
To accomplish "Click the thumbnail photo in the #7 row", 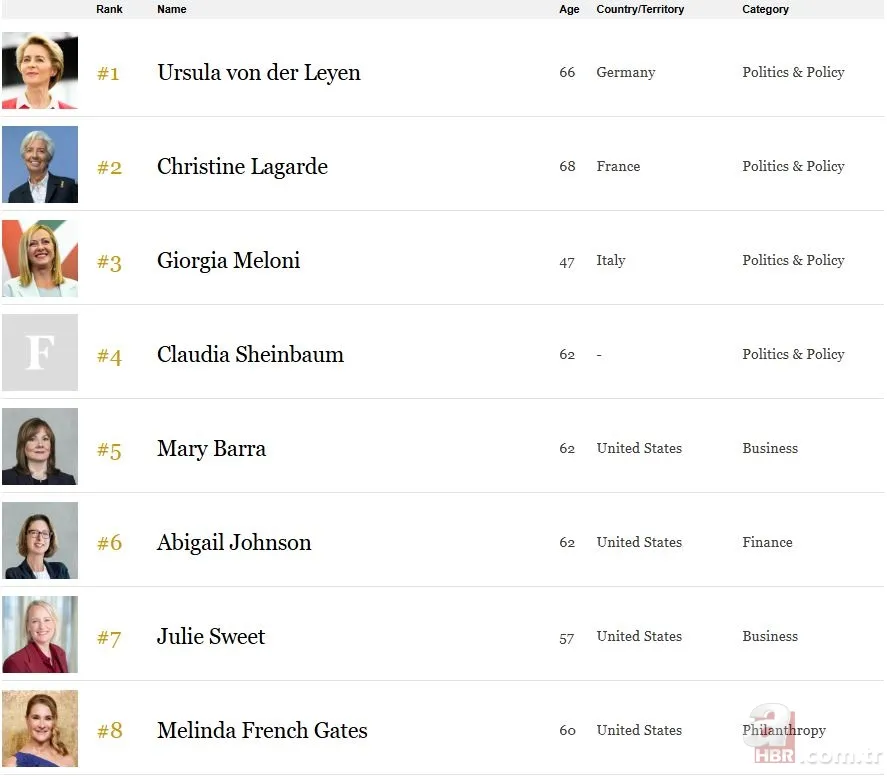I will pyautogui.click(x=40, y=635).
